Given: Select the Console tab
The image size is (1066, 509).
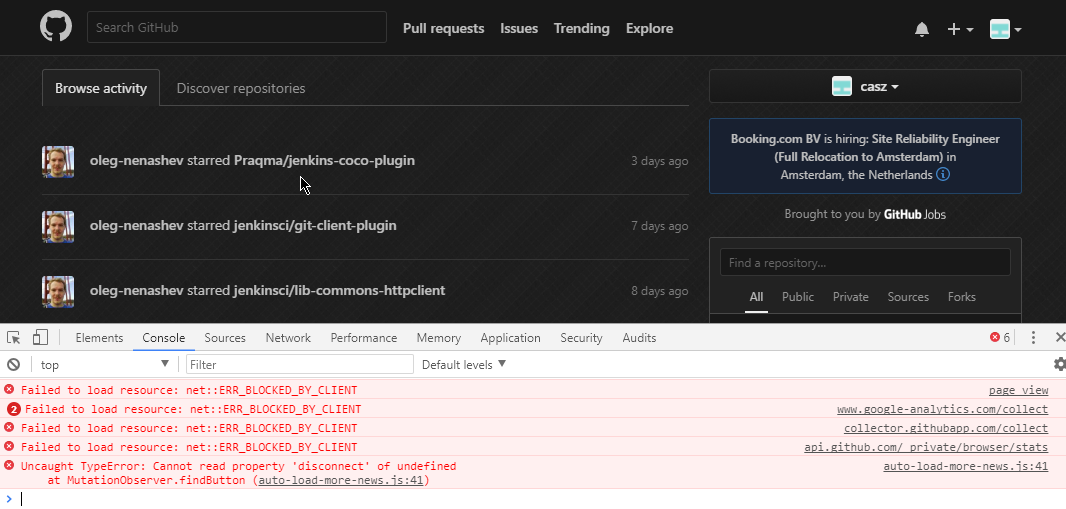Looking at the screenshot, I should click(x=164, y=338).
